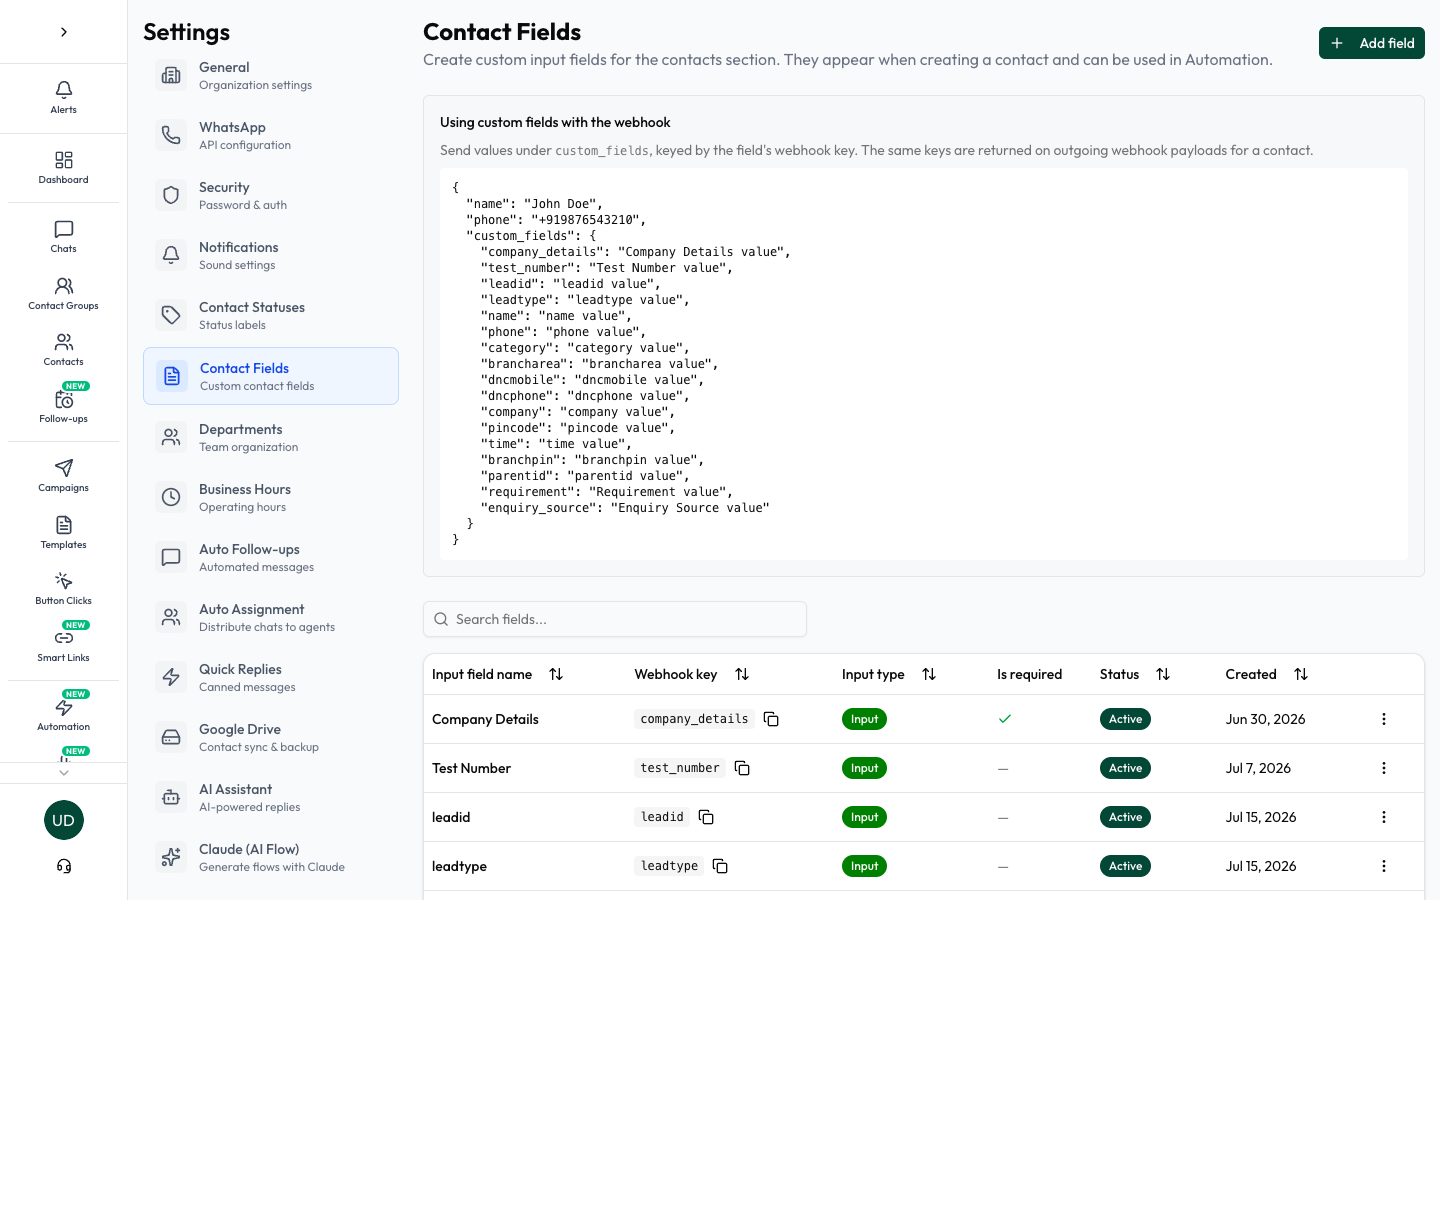Image resolution: width=1440 pixels, height=1219 pixels.
Task: Open row actions for leadtype
Action: pyautogui.click(x=1384, y=866)
